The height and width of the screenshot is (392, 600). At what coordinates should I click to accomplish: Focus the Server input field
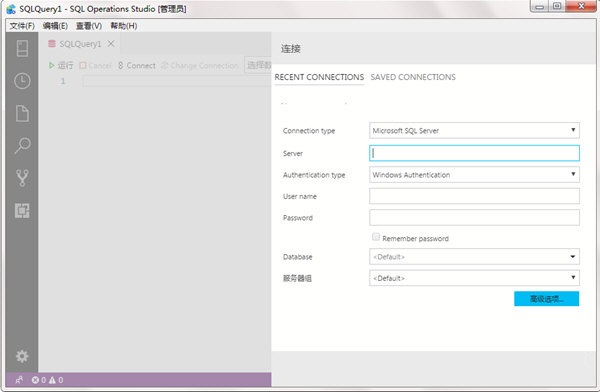click(474, 153)
